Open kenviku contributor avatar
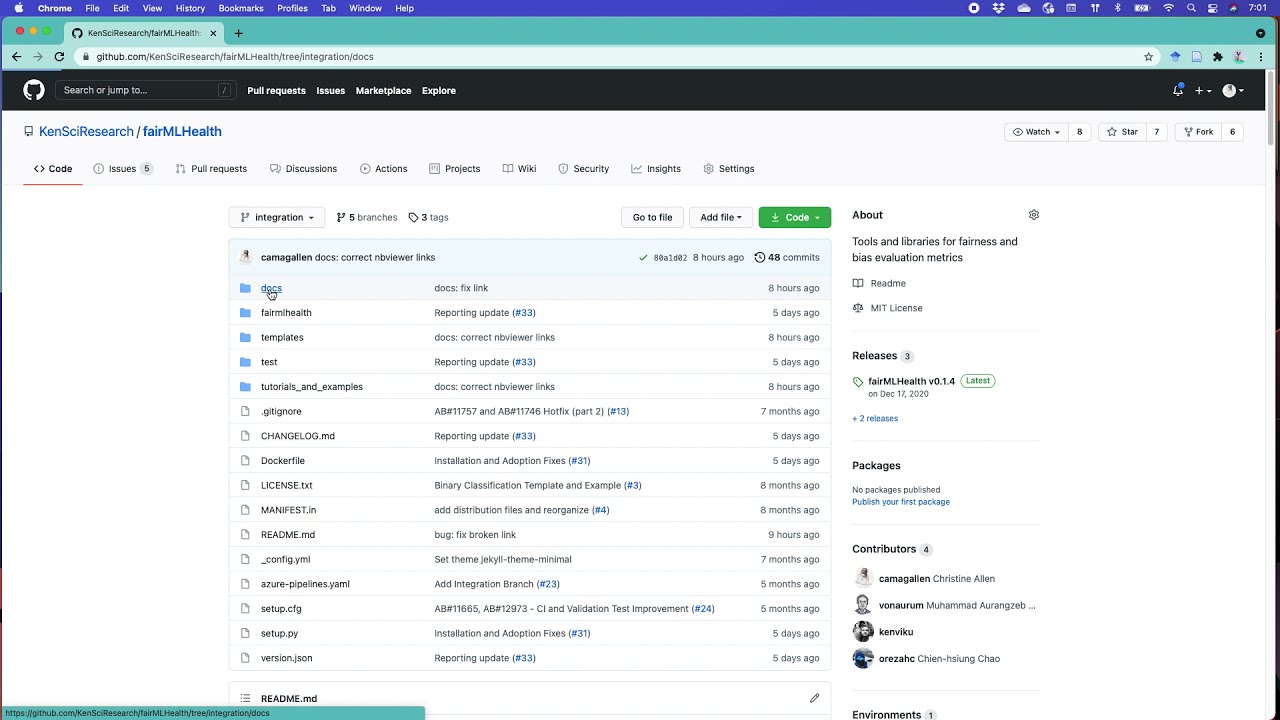 click(x=863, y=631)
